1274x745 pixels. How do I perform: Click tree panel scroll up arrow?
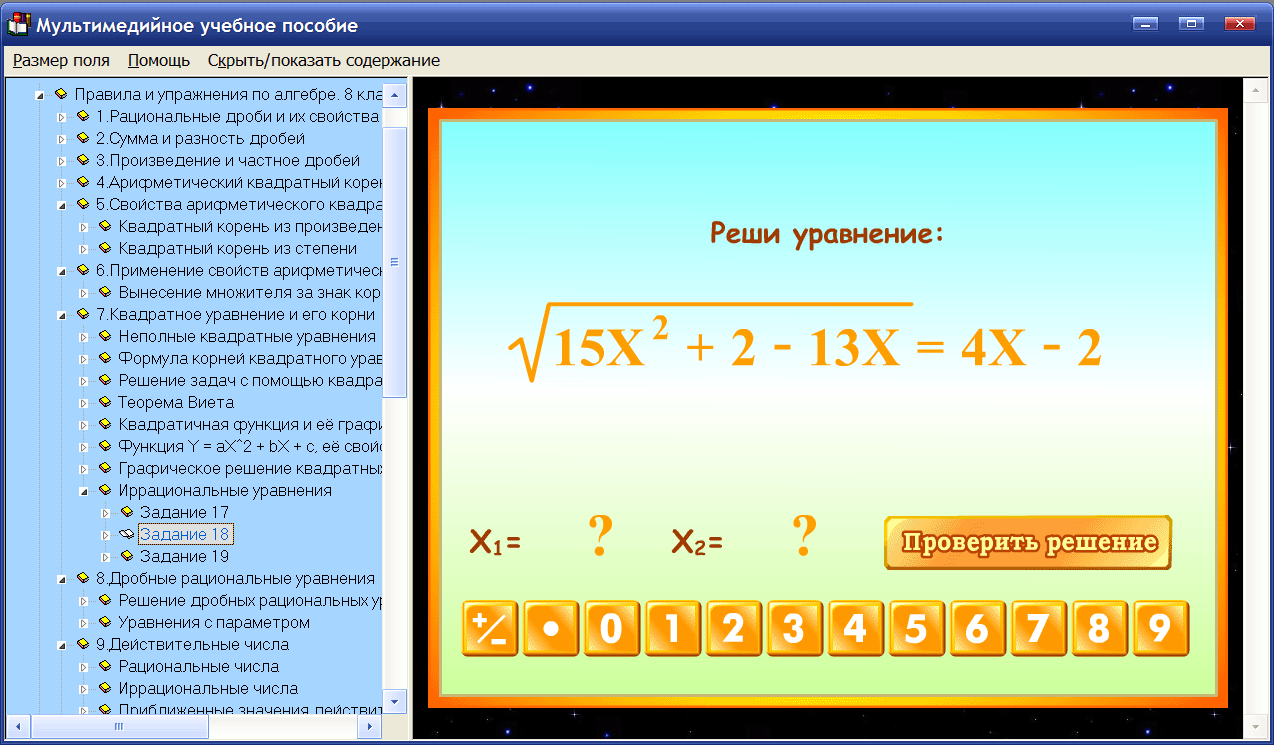point(395,96)
